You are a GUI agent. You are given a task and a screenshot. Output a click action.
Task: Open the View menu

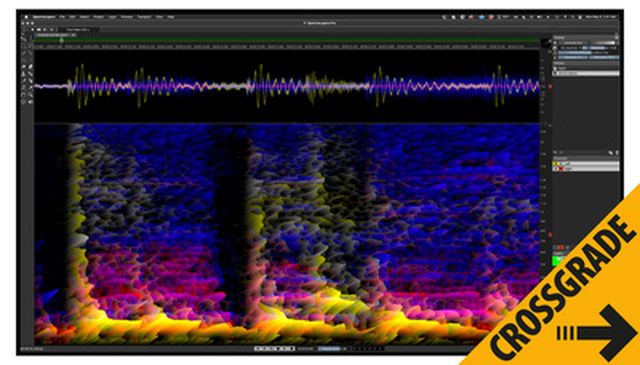coord(159,17)
